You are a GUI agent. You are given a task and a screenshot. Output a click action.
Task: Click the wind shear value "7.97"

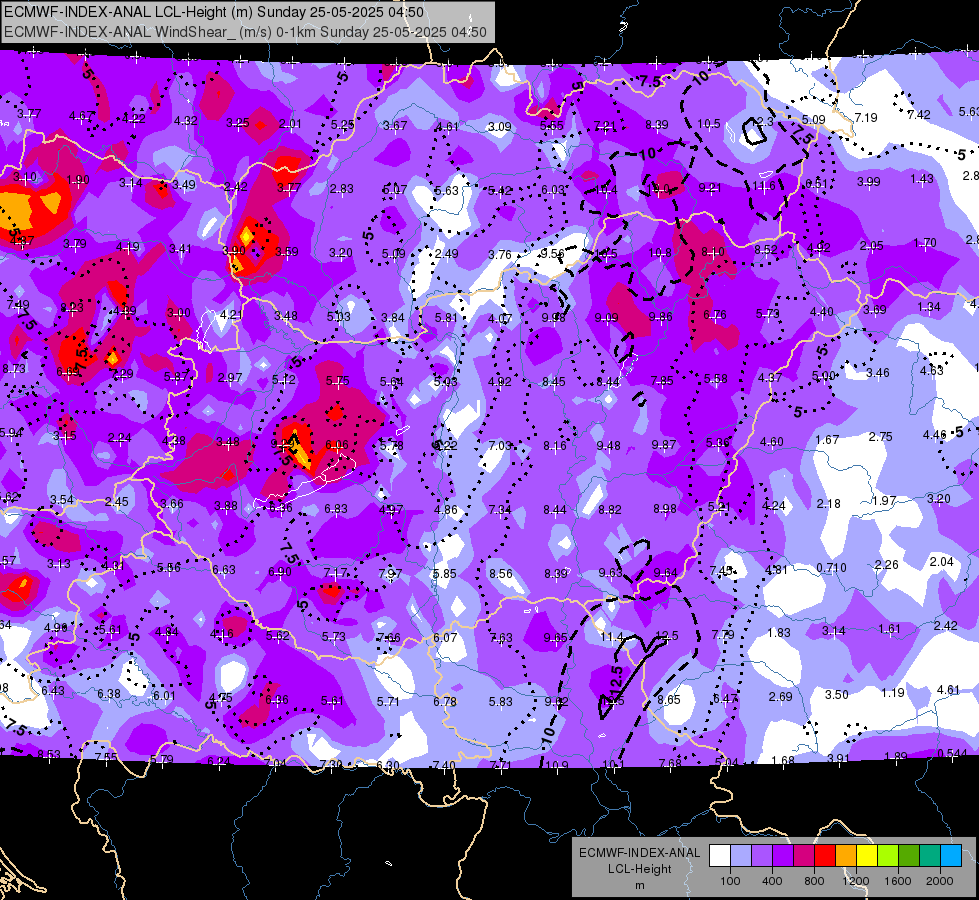390,573
